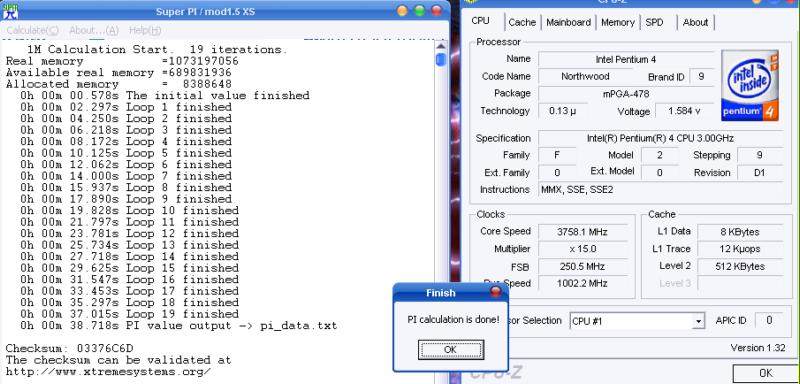The height and width of the screenshot is (384, 800).
Task: Click the Super PI scrollbar up arrow
Action: [x=441, y=45]
